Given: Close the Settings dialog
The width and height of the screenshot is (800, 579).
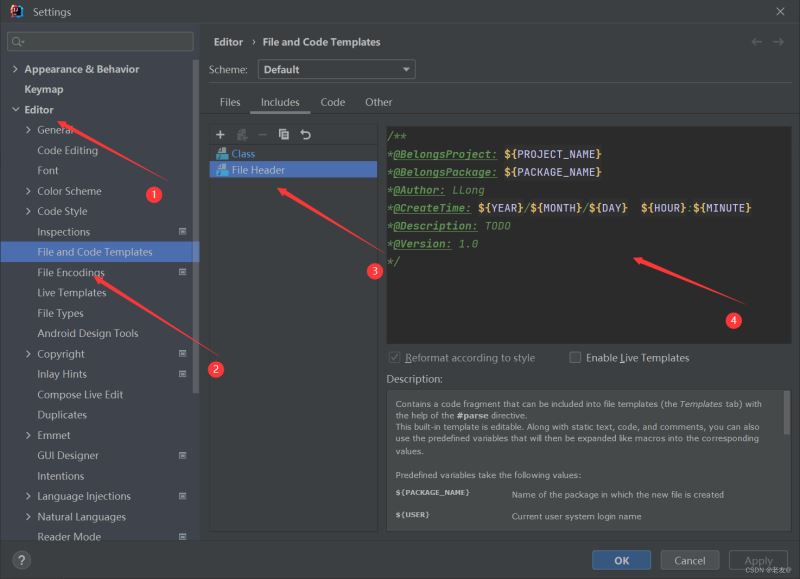Looking at the screenshot, I should pos(780,11).
